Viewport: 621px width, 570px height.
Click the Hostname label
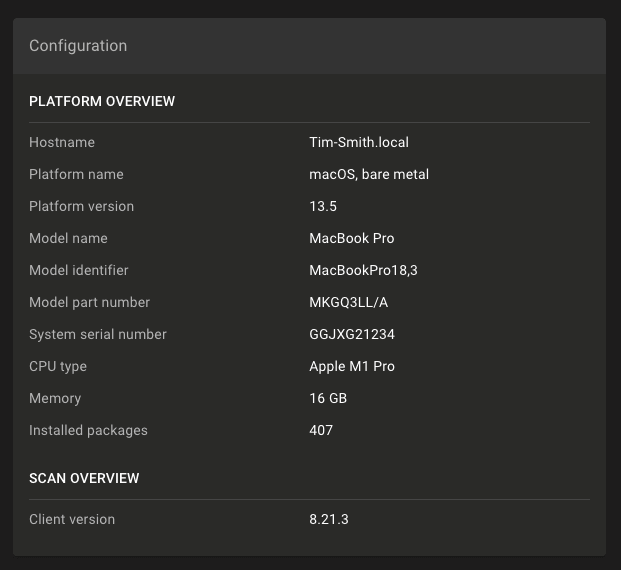pyautogui.click(x=62, y=142)
